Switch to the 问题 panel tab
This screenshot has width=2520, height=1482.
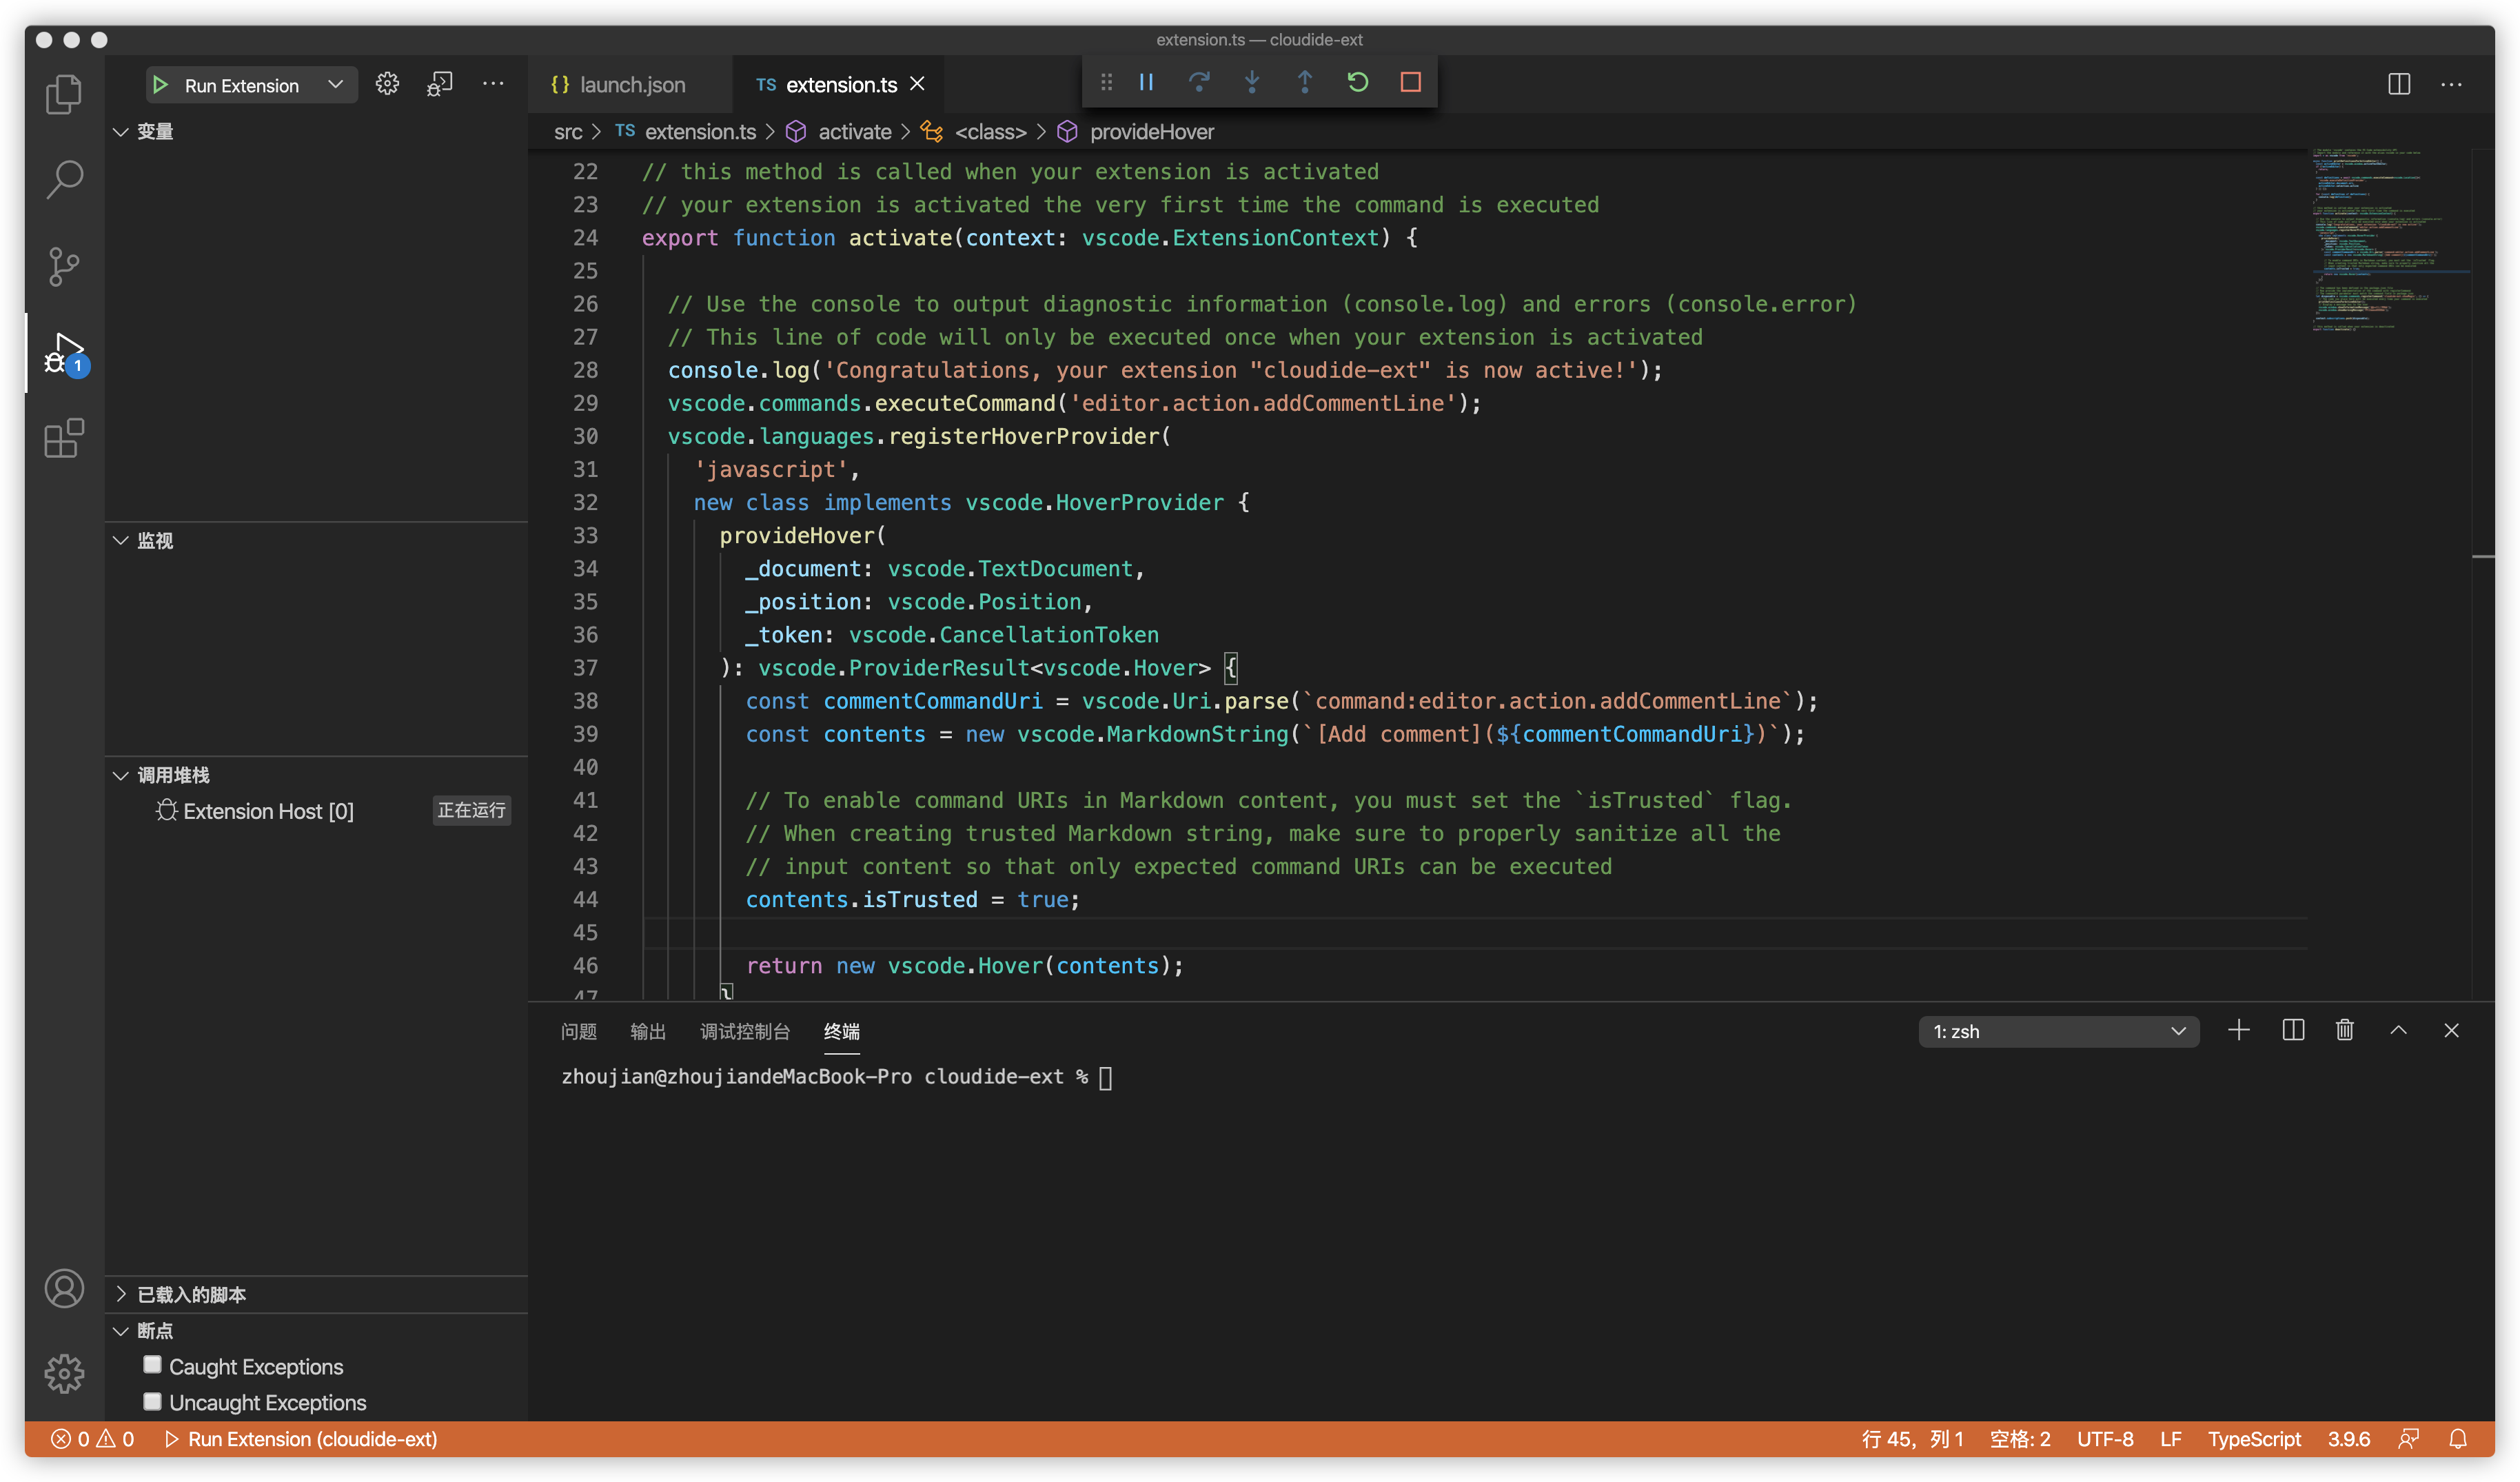click(578, 1031)
